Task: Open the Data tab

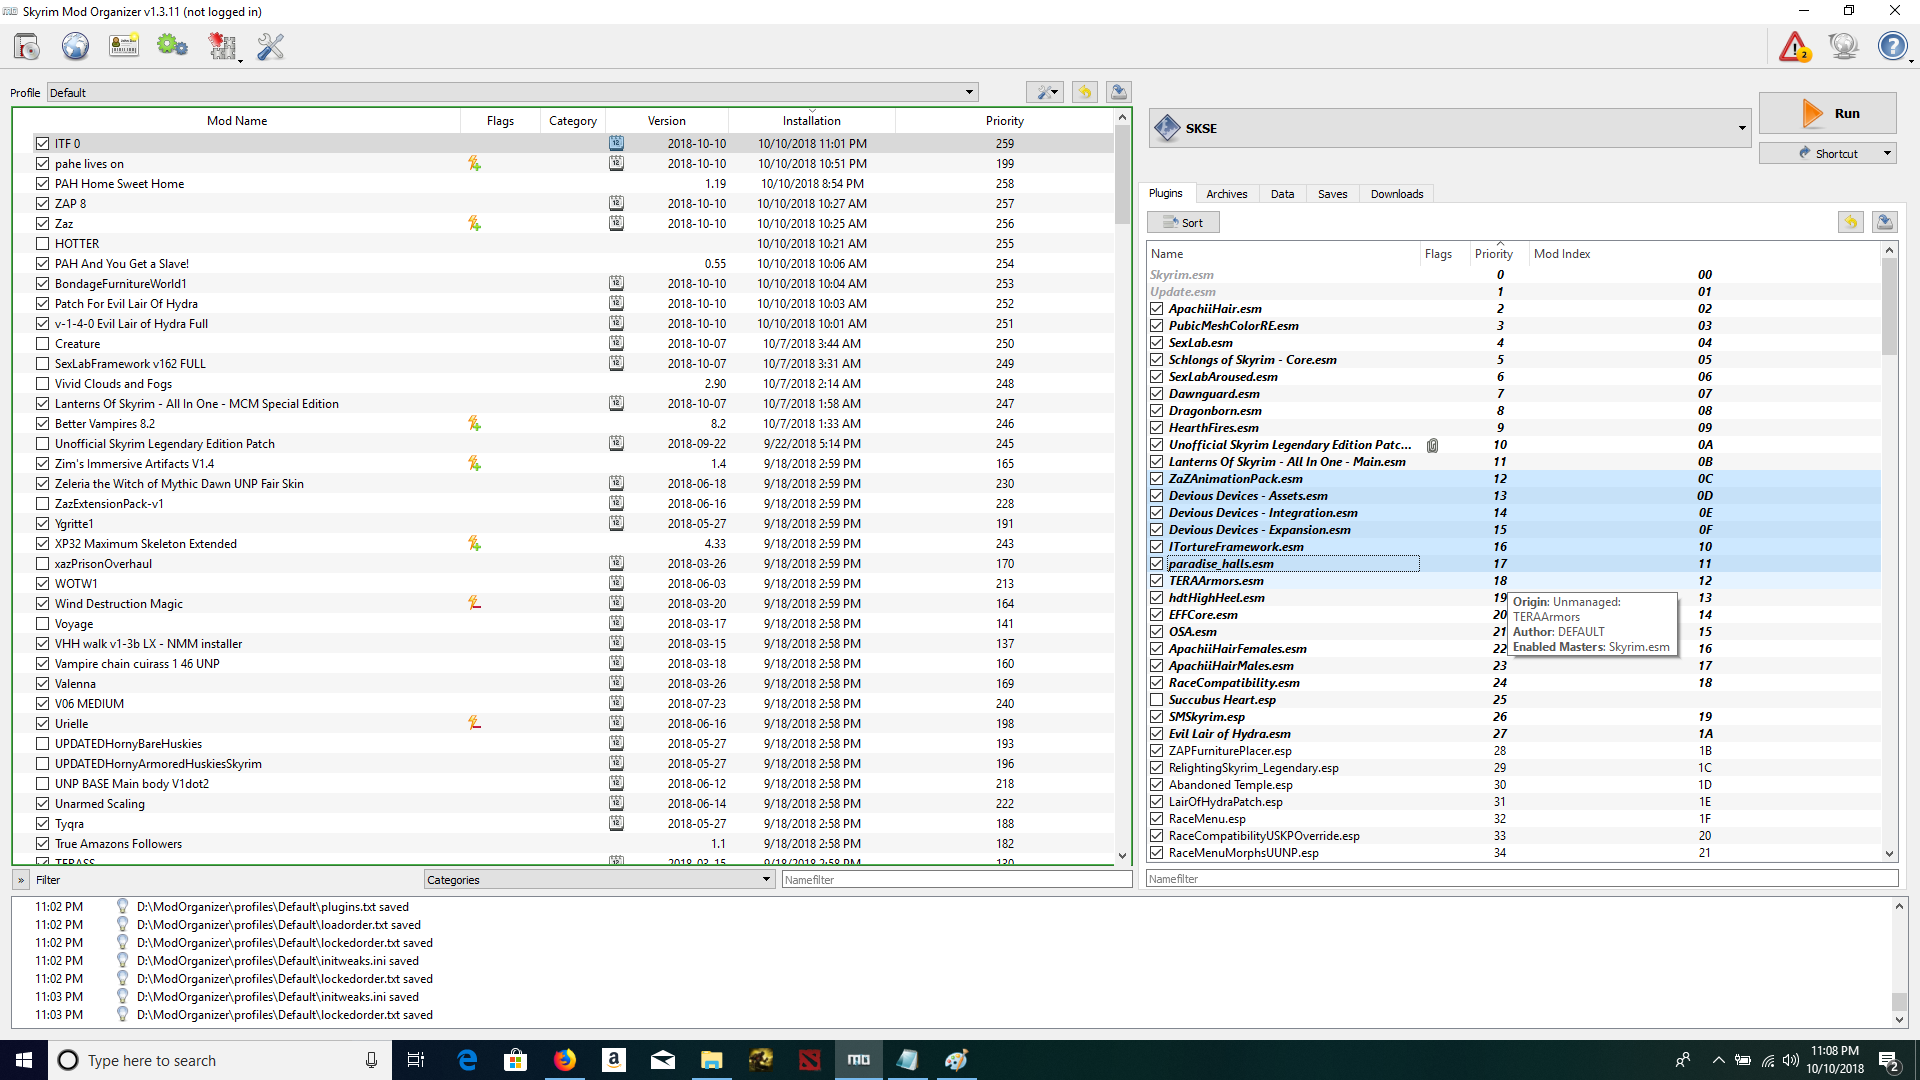Action: point(1282,194)
